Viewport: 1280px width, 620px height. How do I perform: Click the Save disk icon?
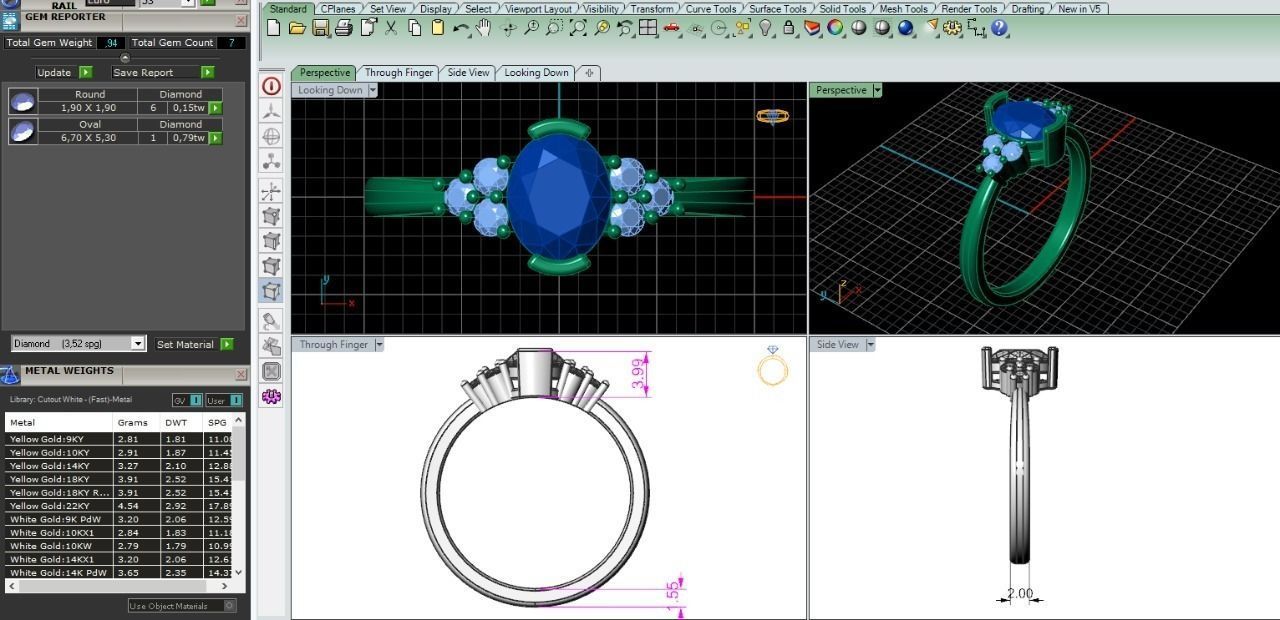(320, 28)
